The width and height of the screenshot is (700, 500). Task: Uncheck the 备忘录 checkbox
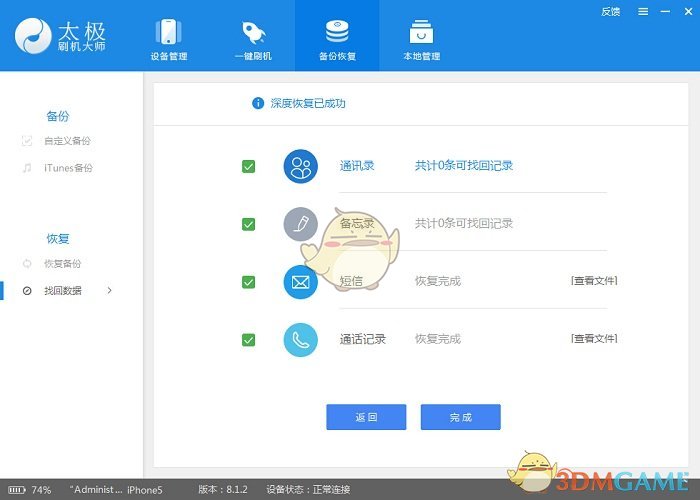[x=249, y=224]
